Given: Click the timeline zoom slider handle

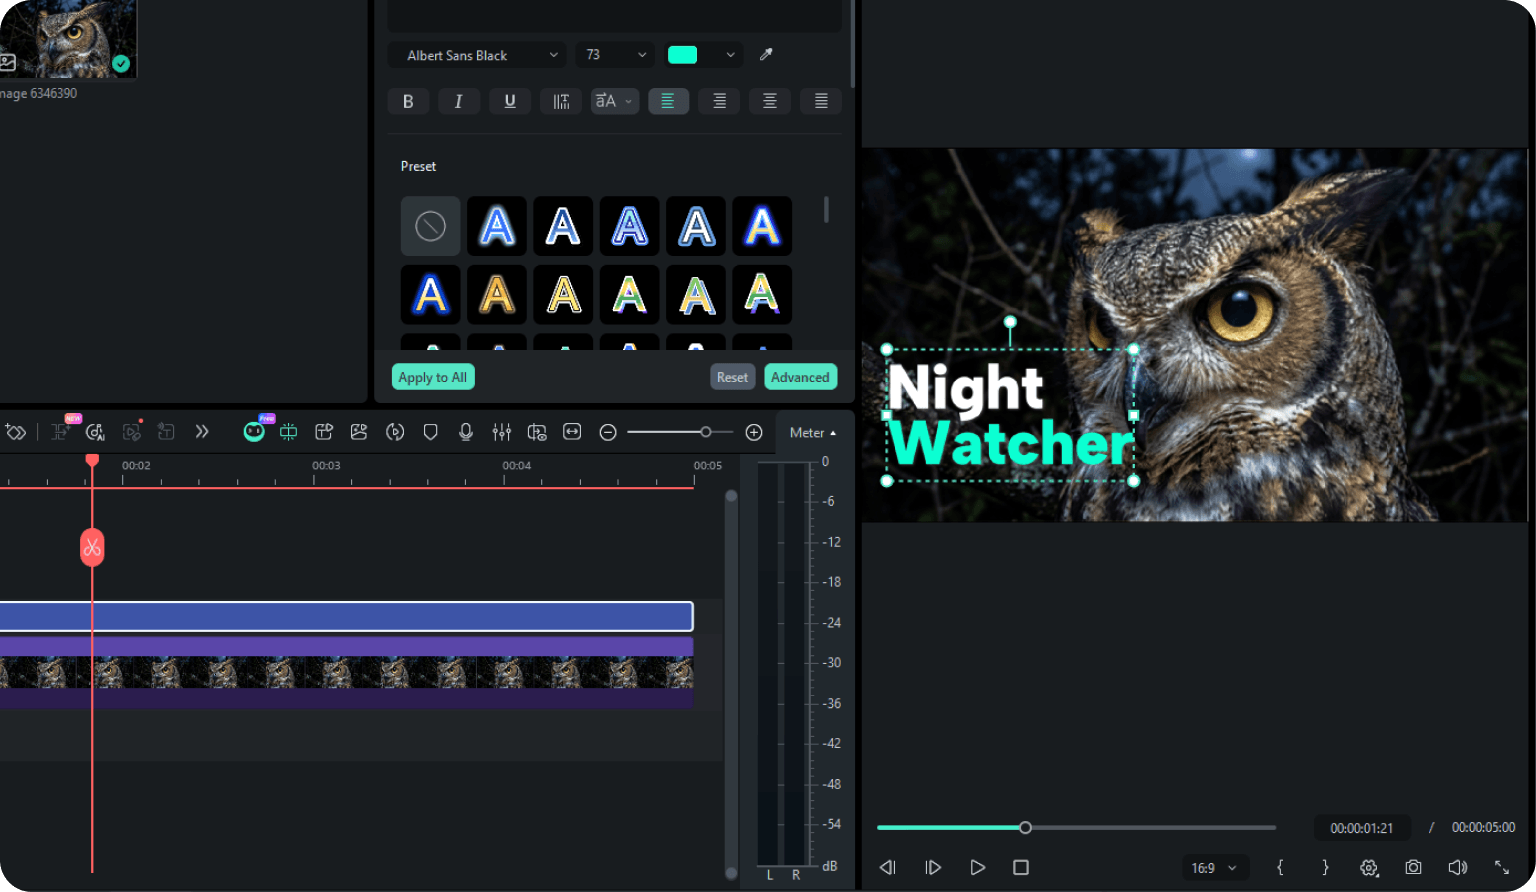Looking at the screenshot, I should [x=706, y=432].
